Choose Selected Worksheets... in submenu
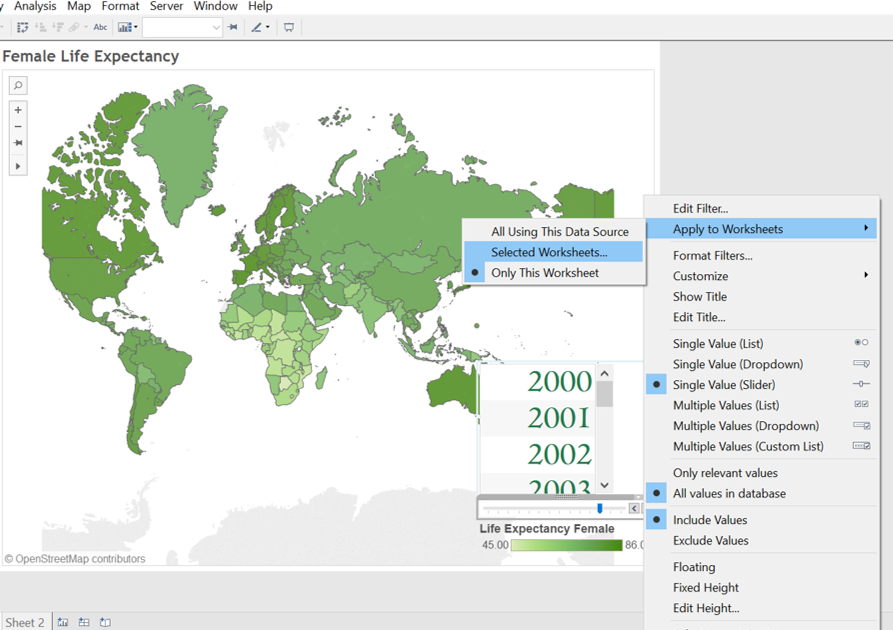This screenshot has height=630, width=893. click(549, 252)
